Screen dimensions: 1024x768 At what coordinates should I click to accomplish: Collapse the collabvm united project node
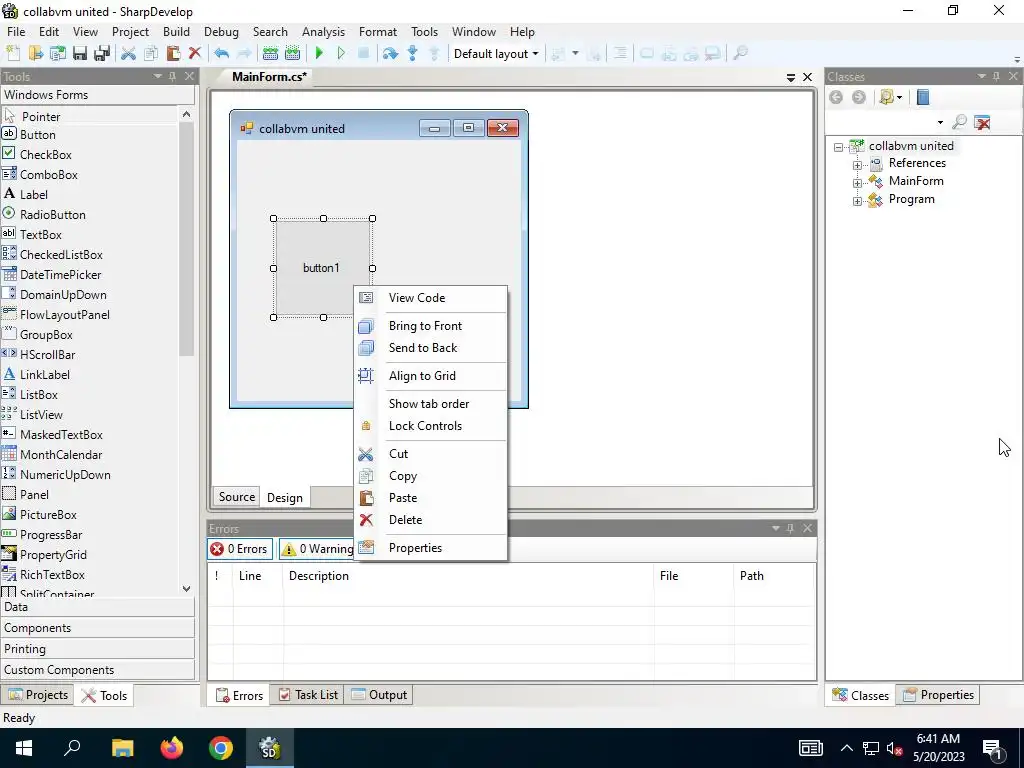coord(839,148)
